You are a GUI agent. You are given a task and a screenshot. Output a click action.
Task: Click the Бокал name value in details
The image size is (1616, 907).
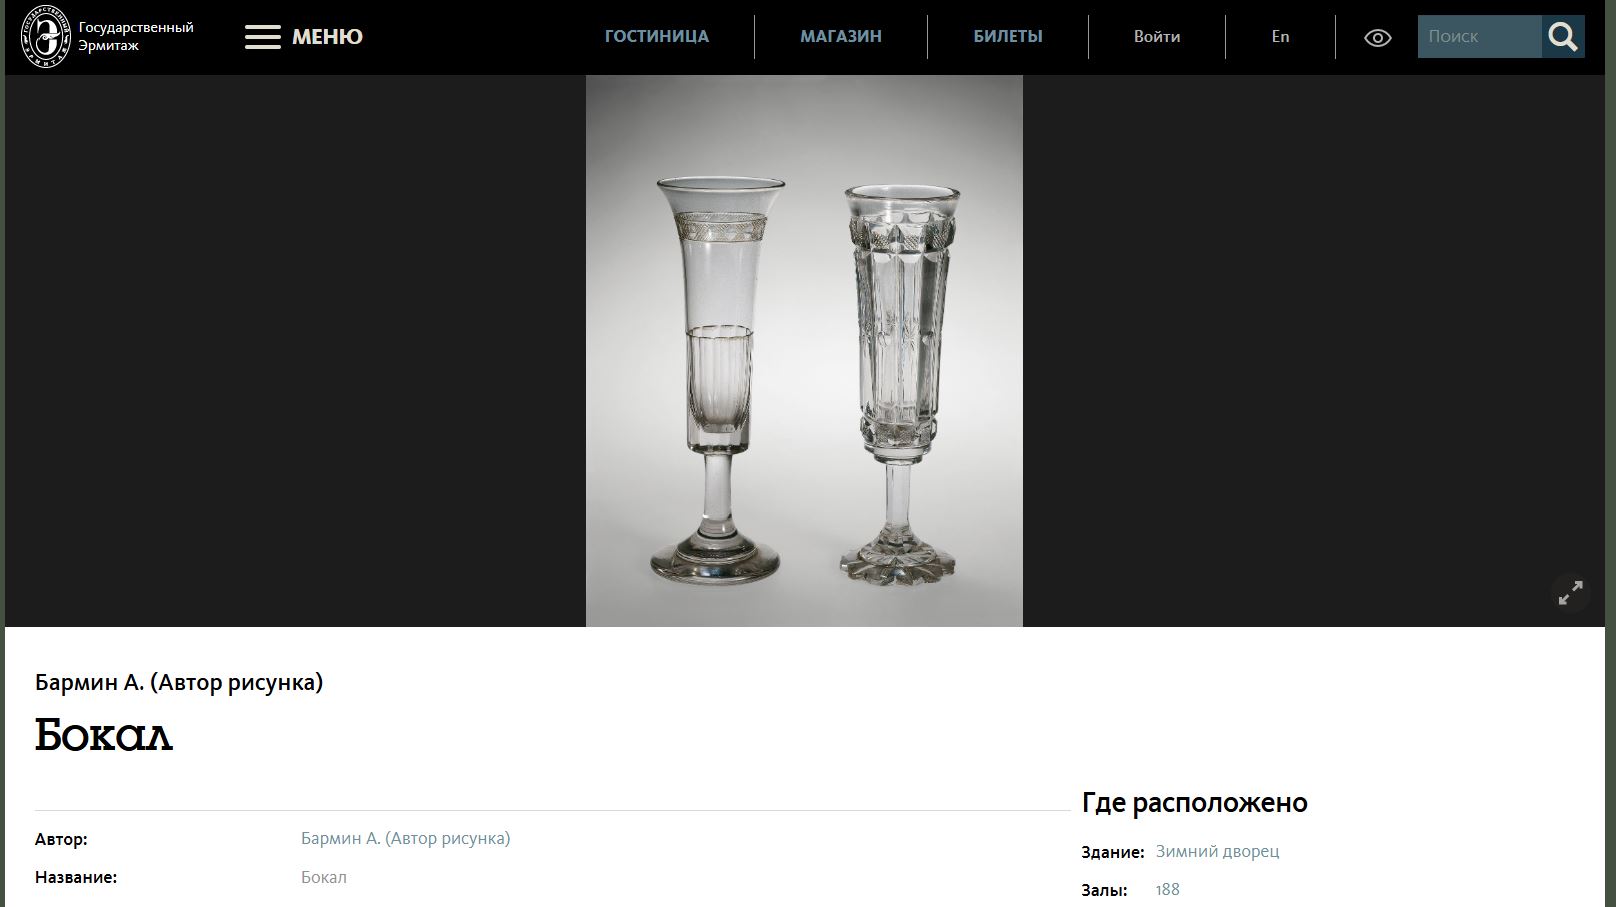tap(324, 877)
